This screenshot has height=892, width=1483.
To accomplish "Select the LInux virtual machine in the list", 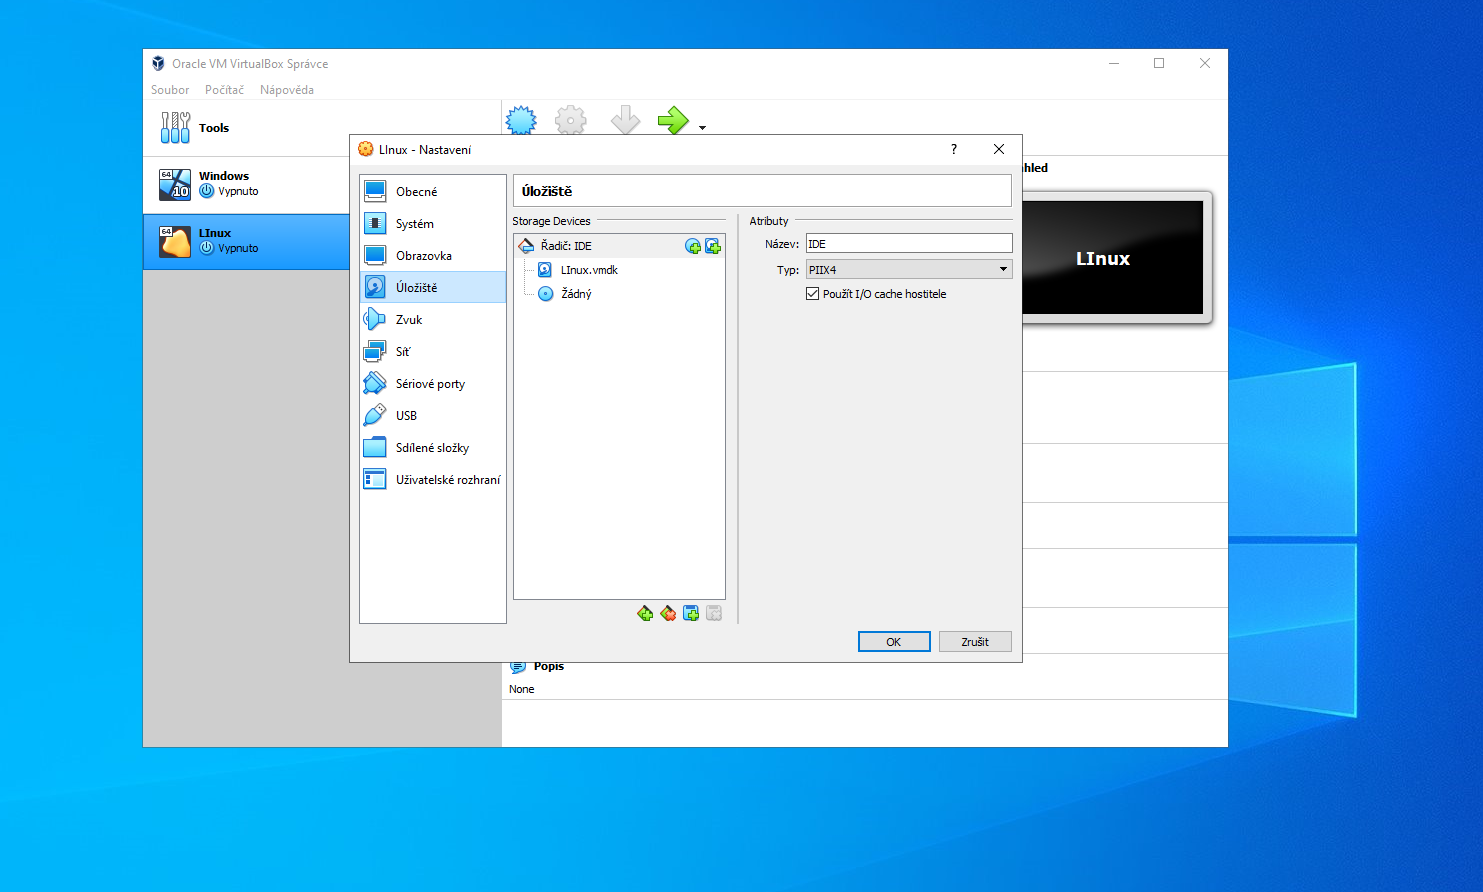I will point(246,241).
